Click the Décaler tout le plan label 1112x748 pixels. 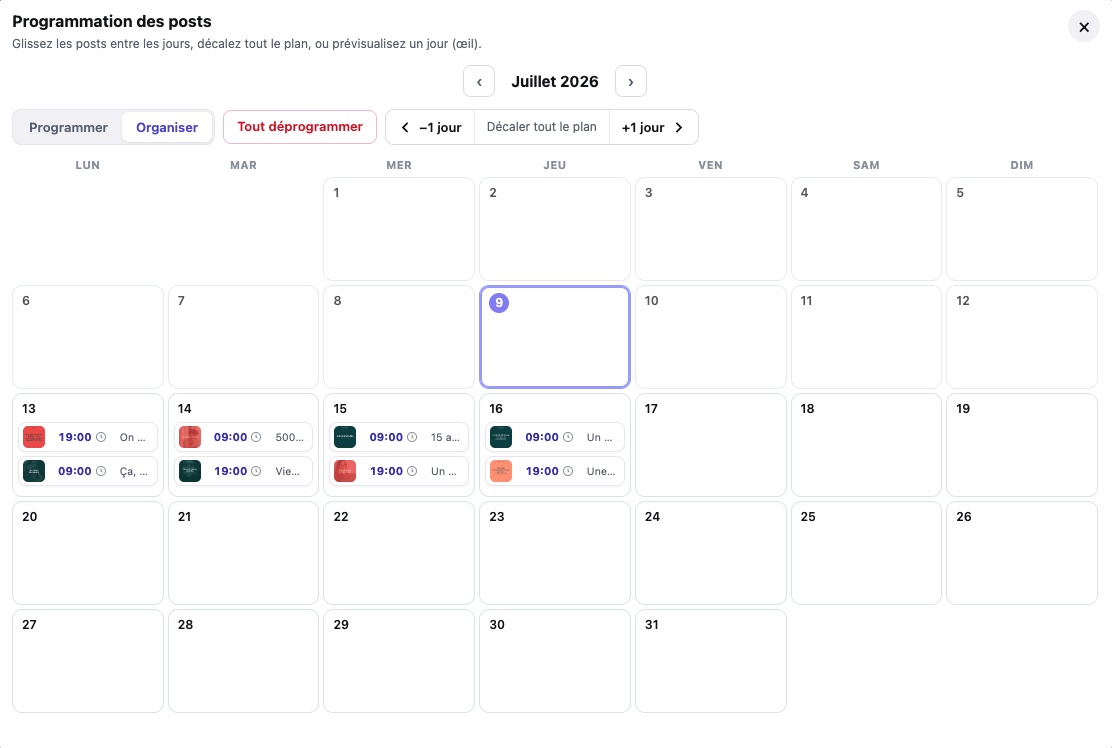[x=542, y=127]
